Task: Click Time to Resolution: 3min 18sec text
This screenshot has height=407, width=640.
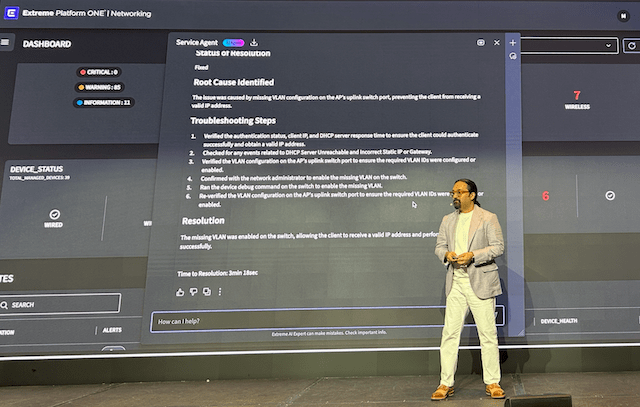Action: 217,273
